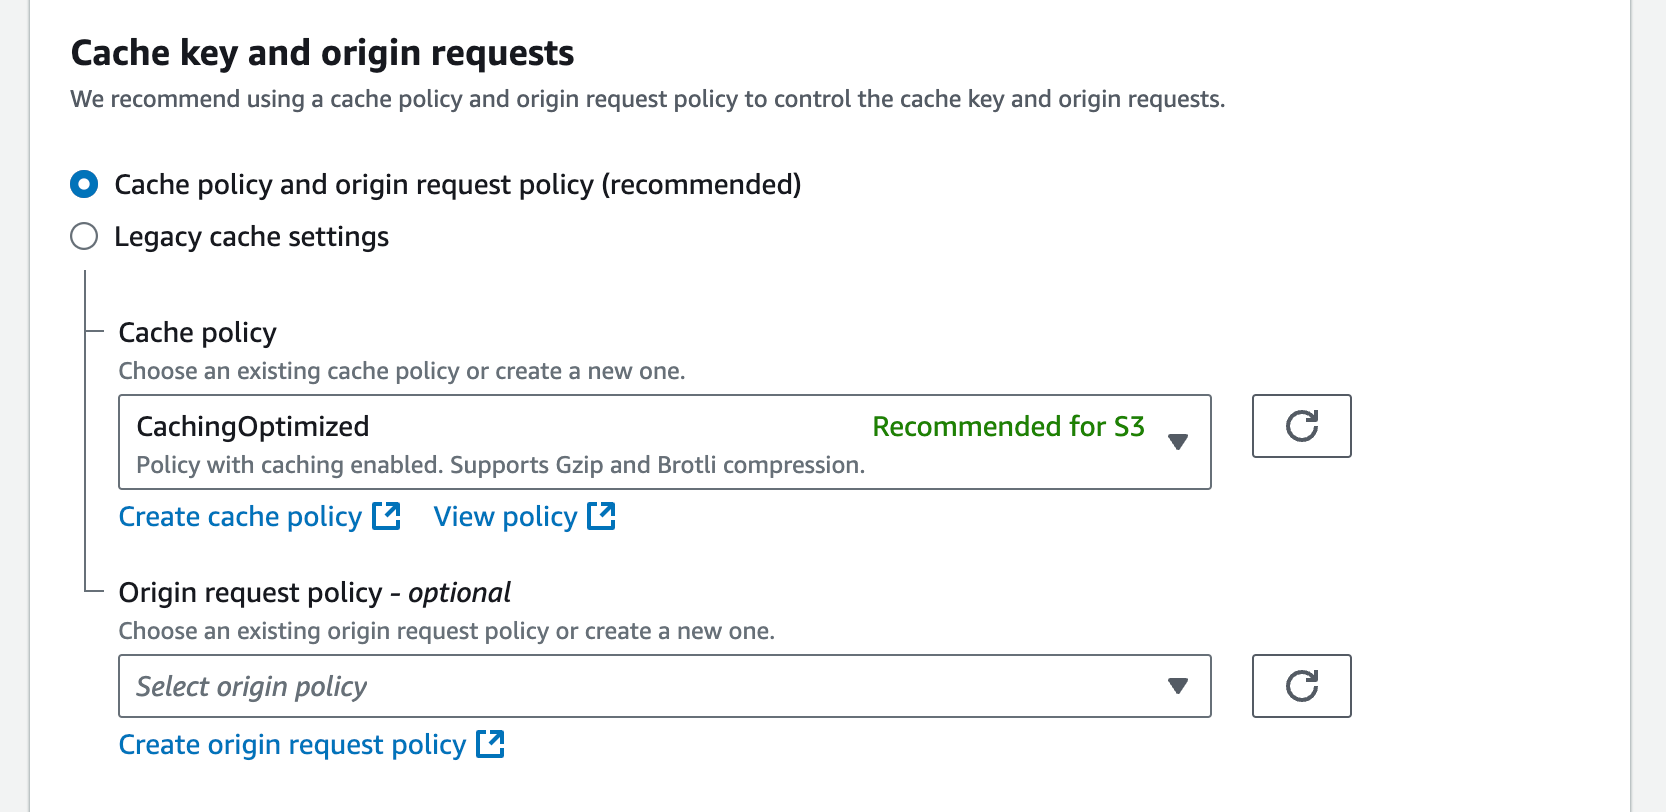Click the "Cache key and origin requests" heading
The width and height of the screenshot is (1666, 812).
pos(322,53)
